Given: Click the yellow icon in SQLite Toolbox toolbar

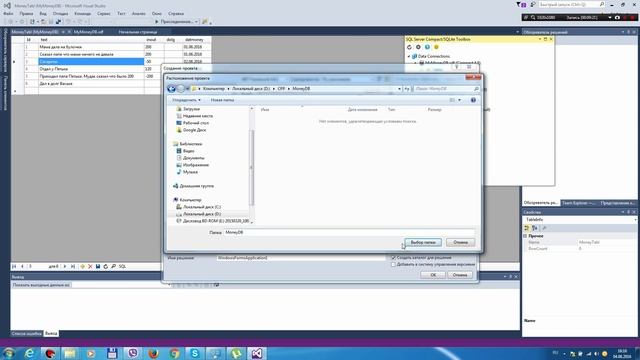Looking at the screenshot, I should coord(436,47).
